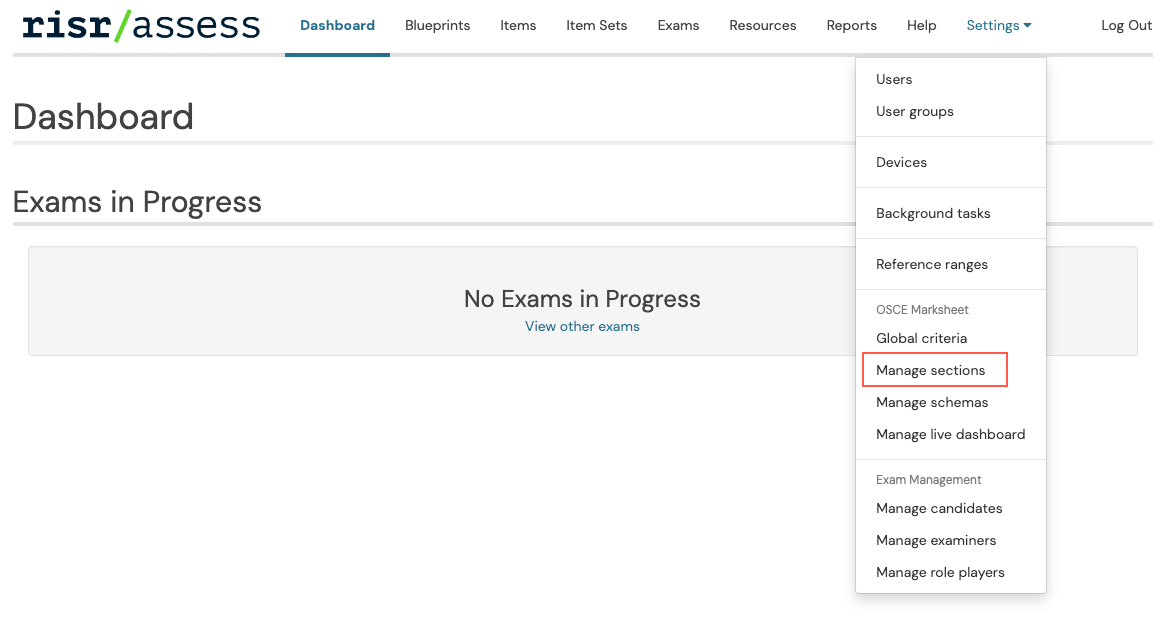The width and height of the screenshot is (1170, 622).
Task: Select Global criteria under OSCE Marksheet
Action: coord(921,337)
